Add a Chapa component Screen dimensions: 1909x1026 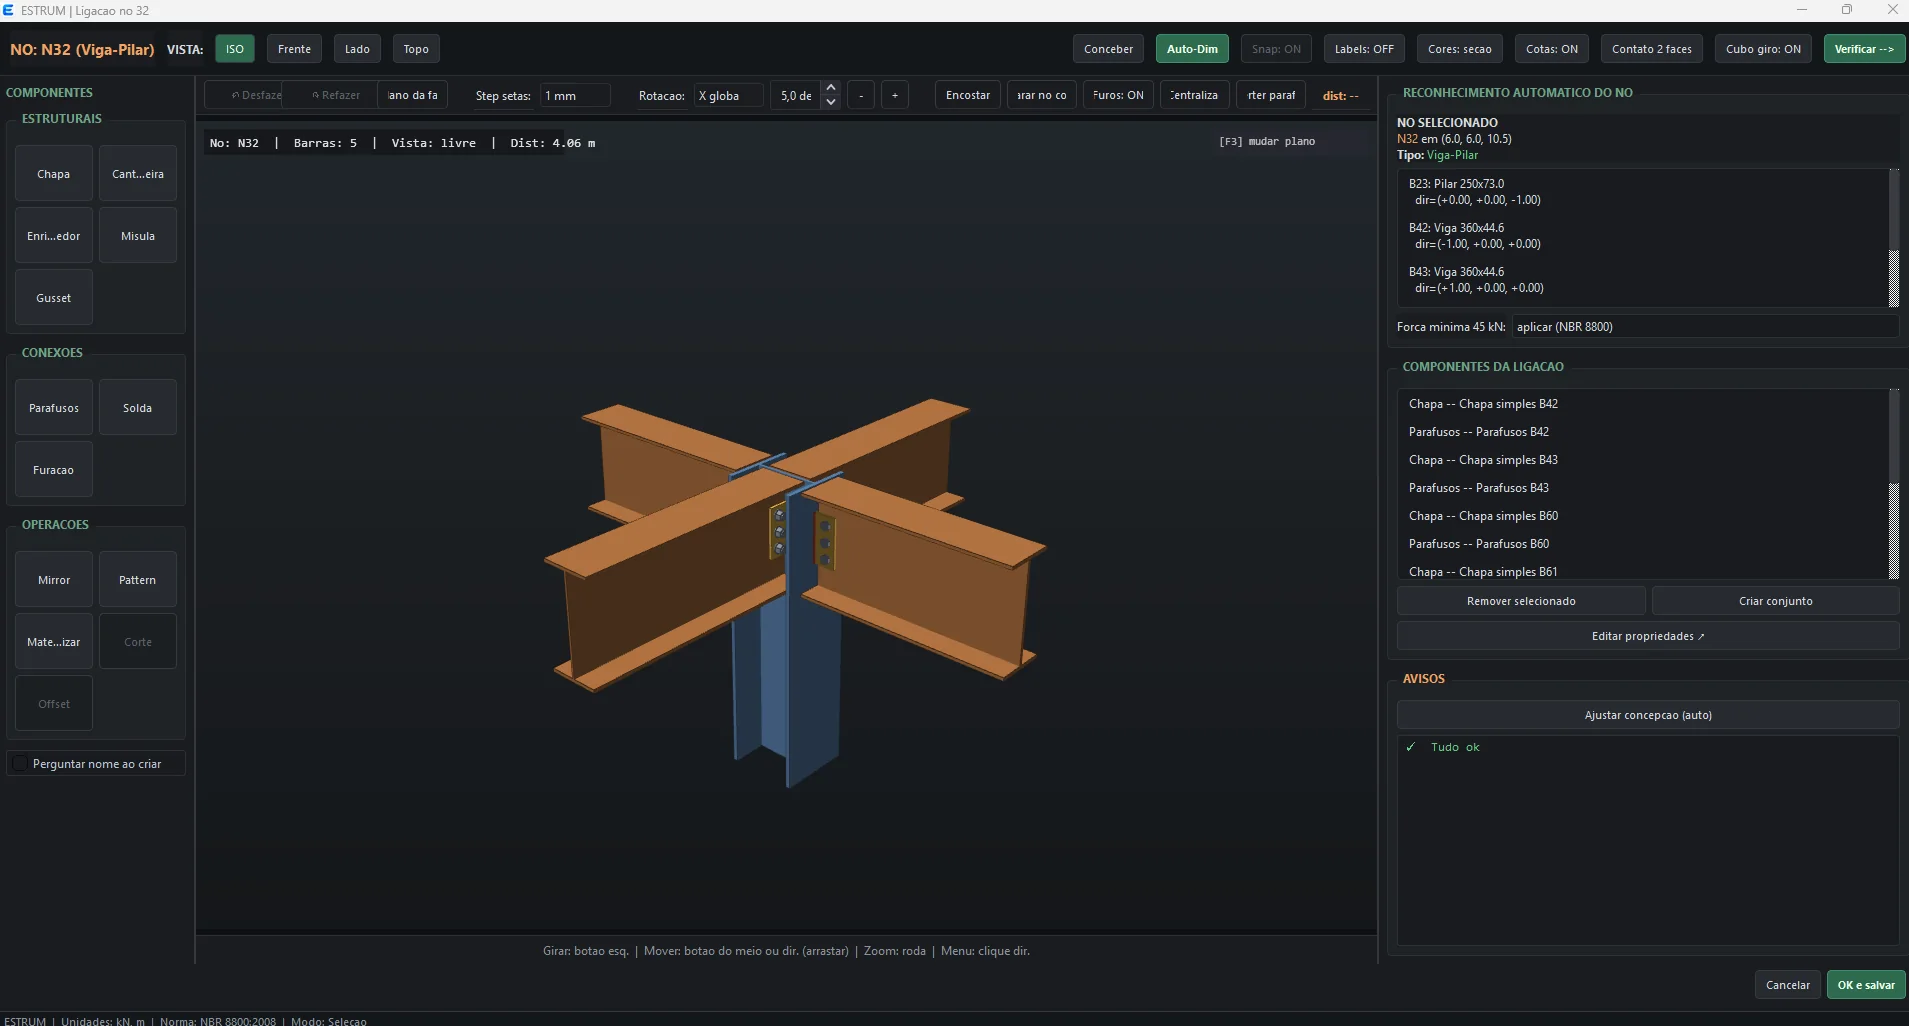(x=54, y=174)
